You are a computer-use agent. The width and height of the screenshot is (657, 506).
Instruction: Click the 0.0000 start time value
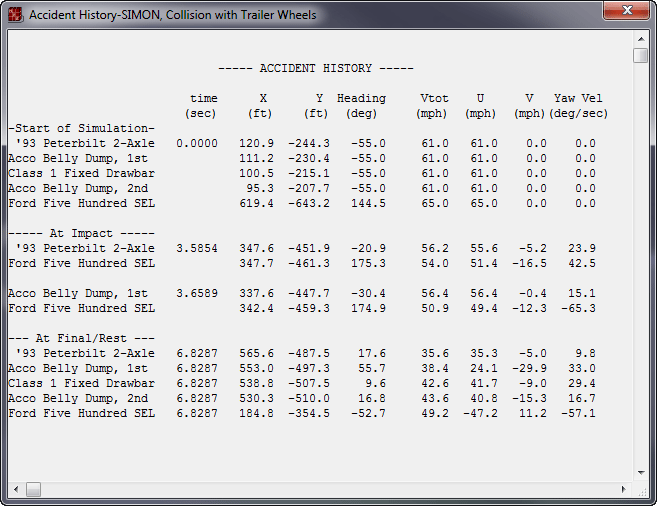coord(197,144)
